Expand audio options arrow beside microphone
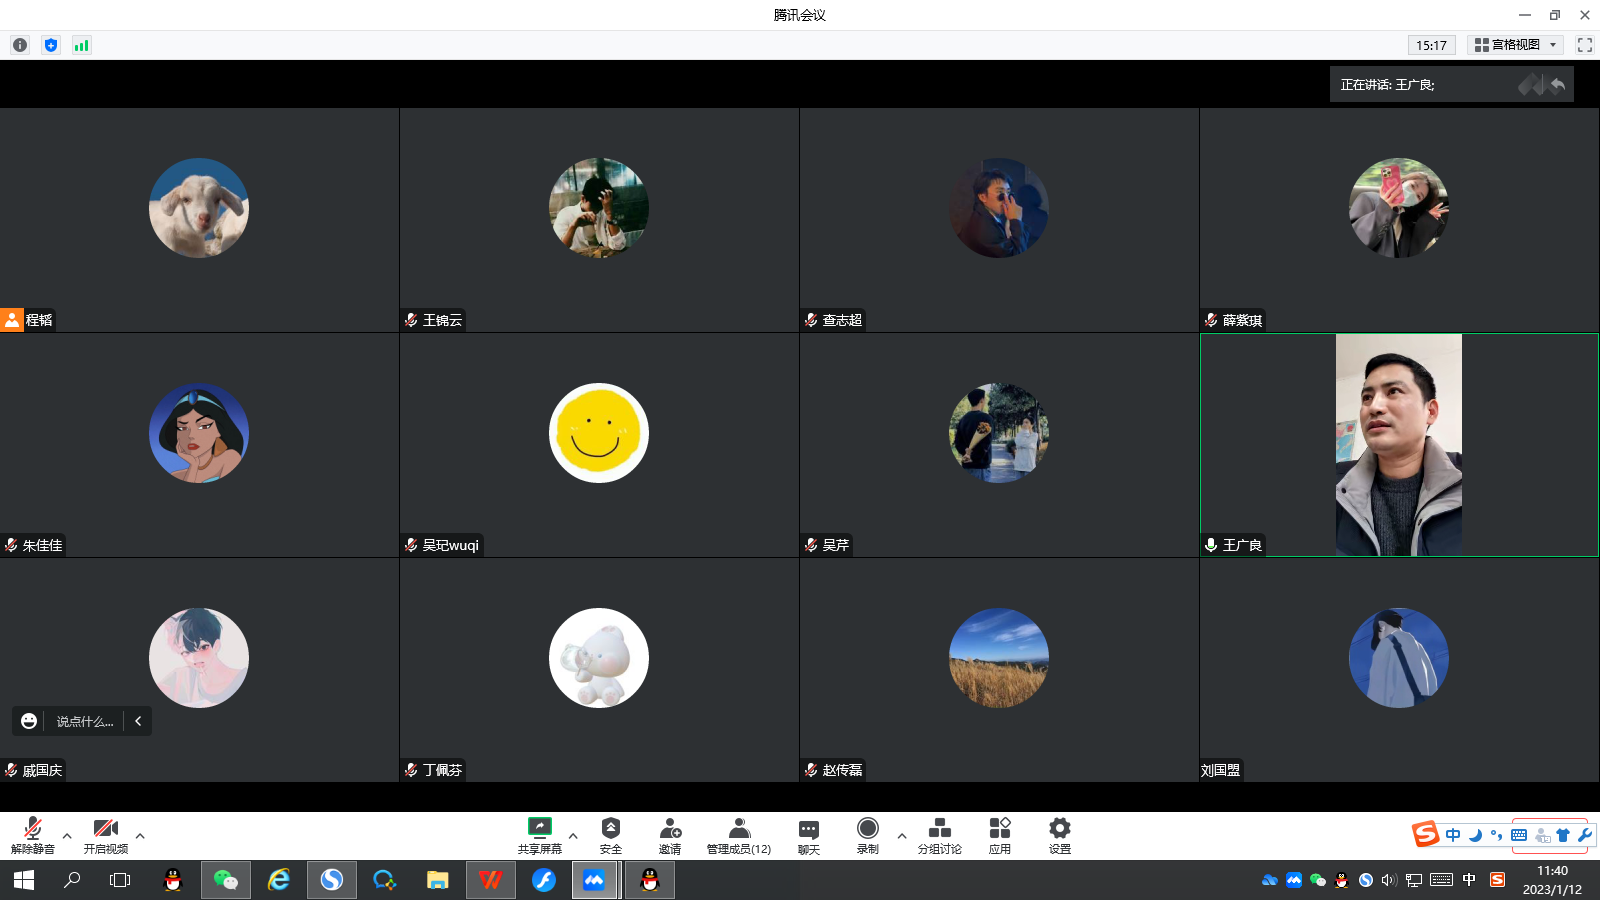 pos(67,836)
